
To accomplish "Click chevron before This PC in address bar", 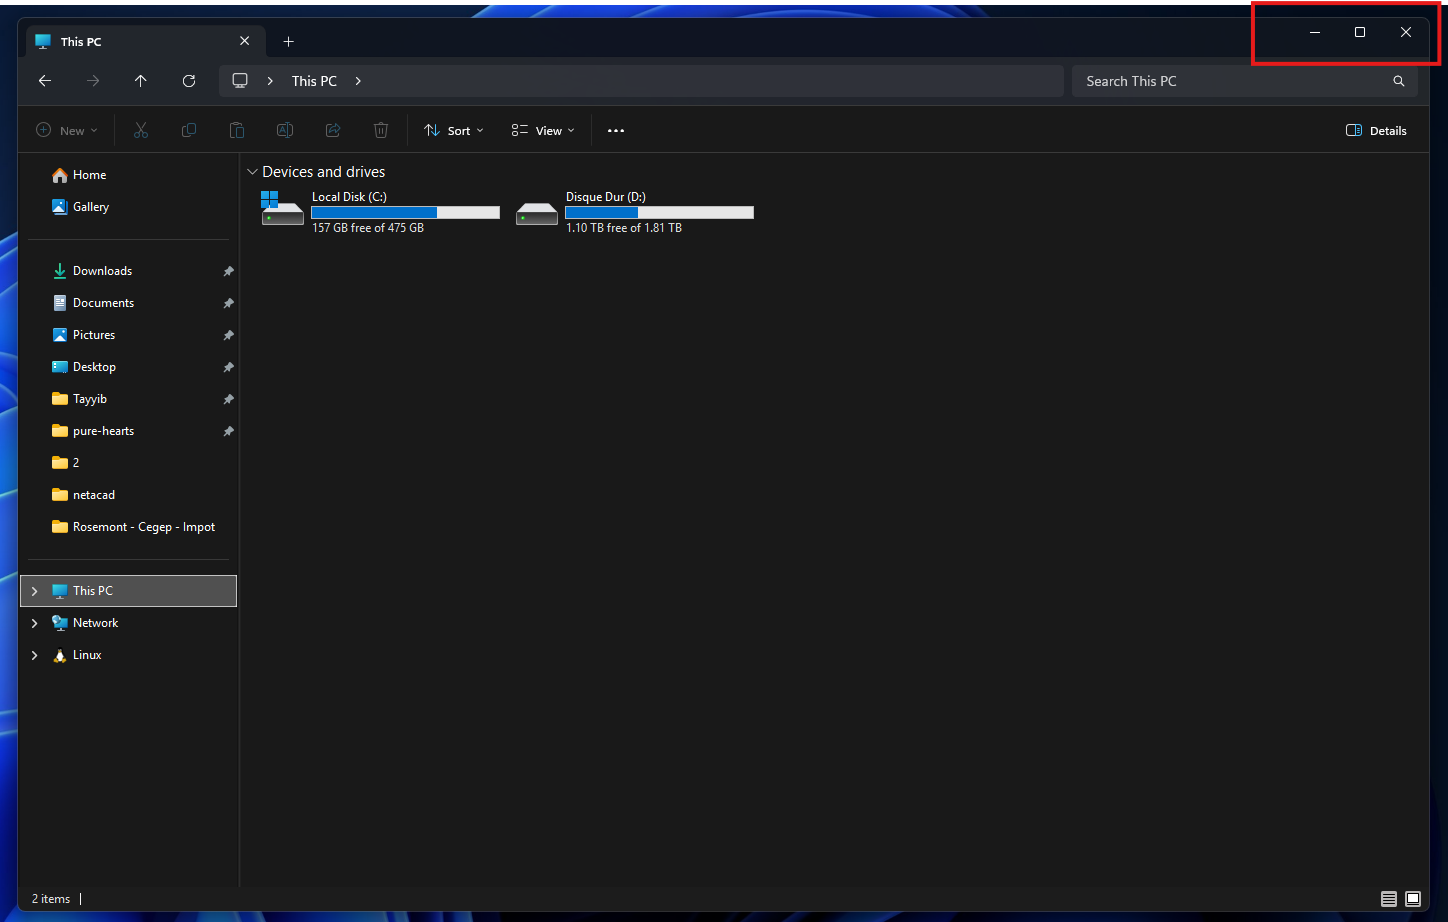I will pos(270,81).
